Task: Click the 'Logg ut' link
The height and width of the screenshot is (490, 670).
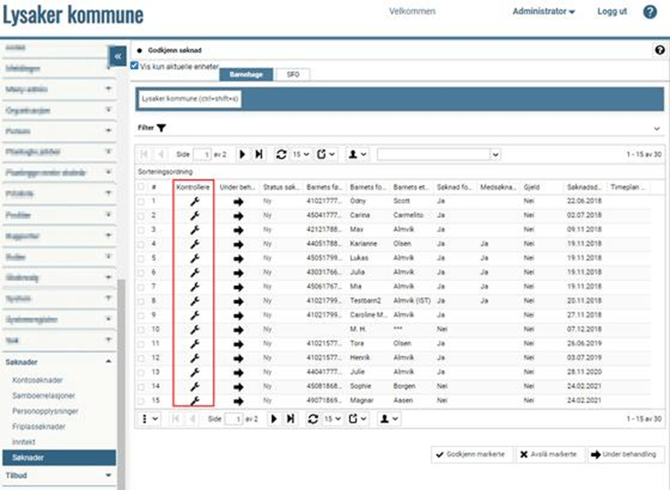Action: [612, 12]
